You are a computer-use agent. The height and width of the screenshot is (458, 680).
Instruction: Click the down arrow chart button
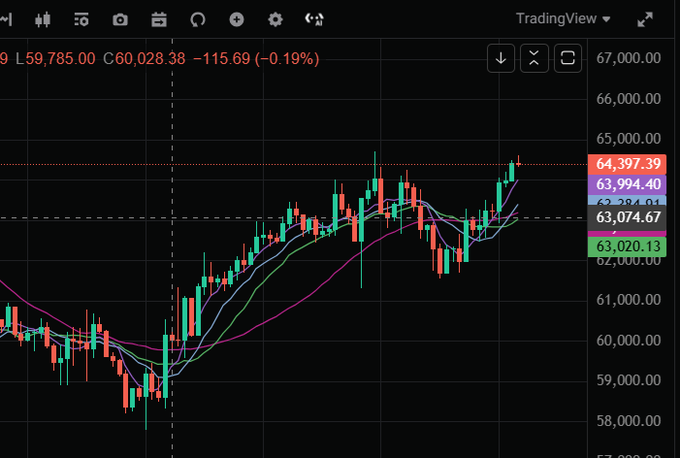(x=501, y=58)
